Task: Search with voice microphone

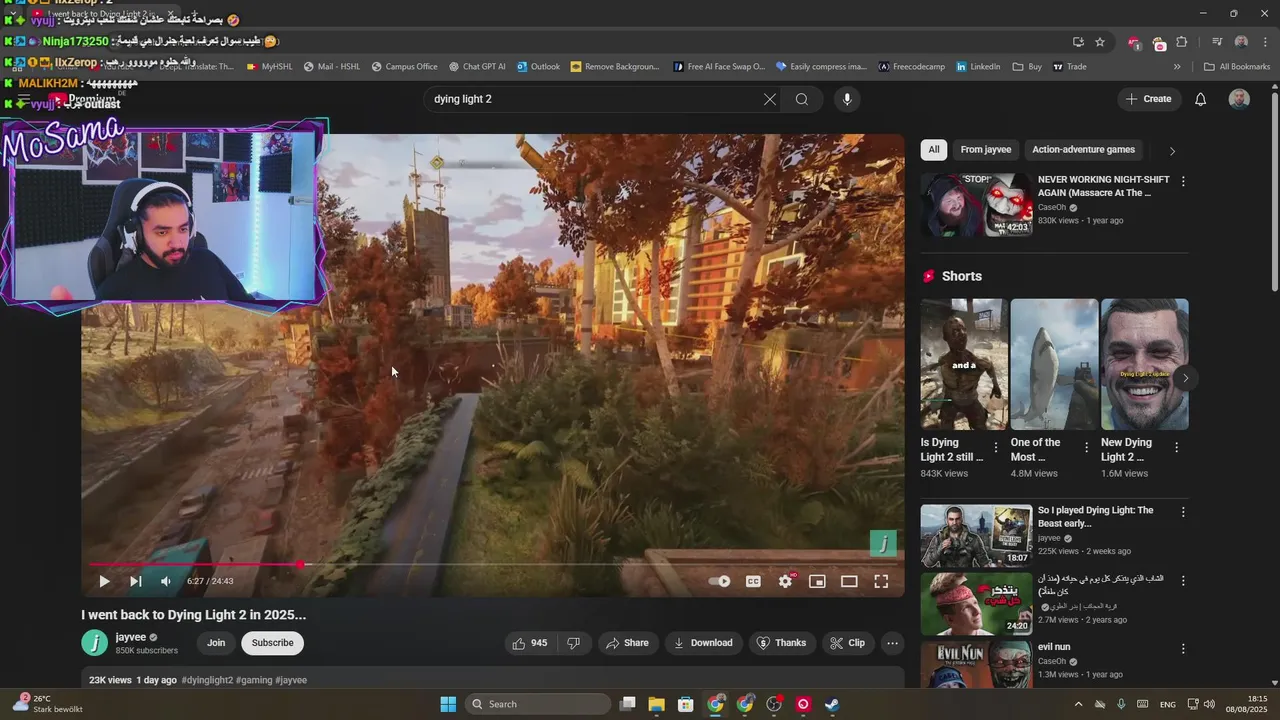Action: click(847, 99)
